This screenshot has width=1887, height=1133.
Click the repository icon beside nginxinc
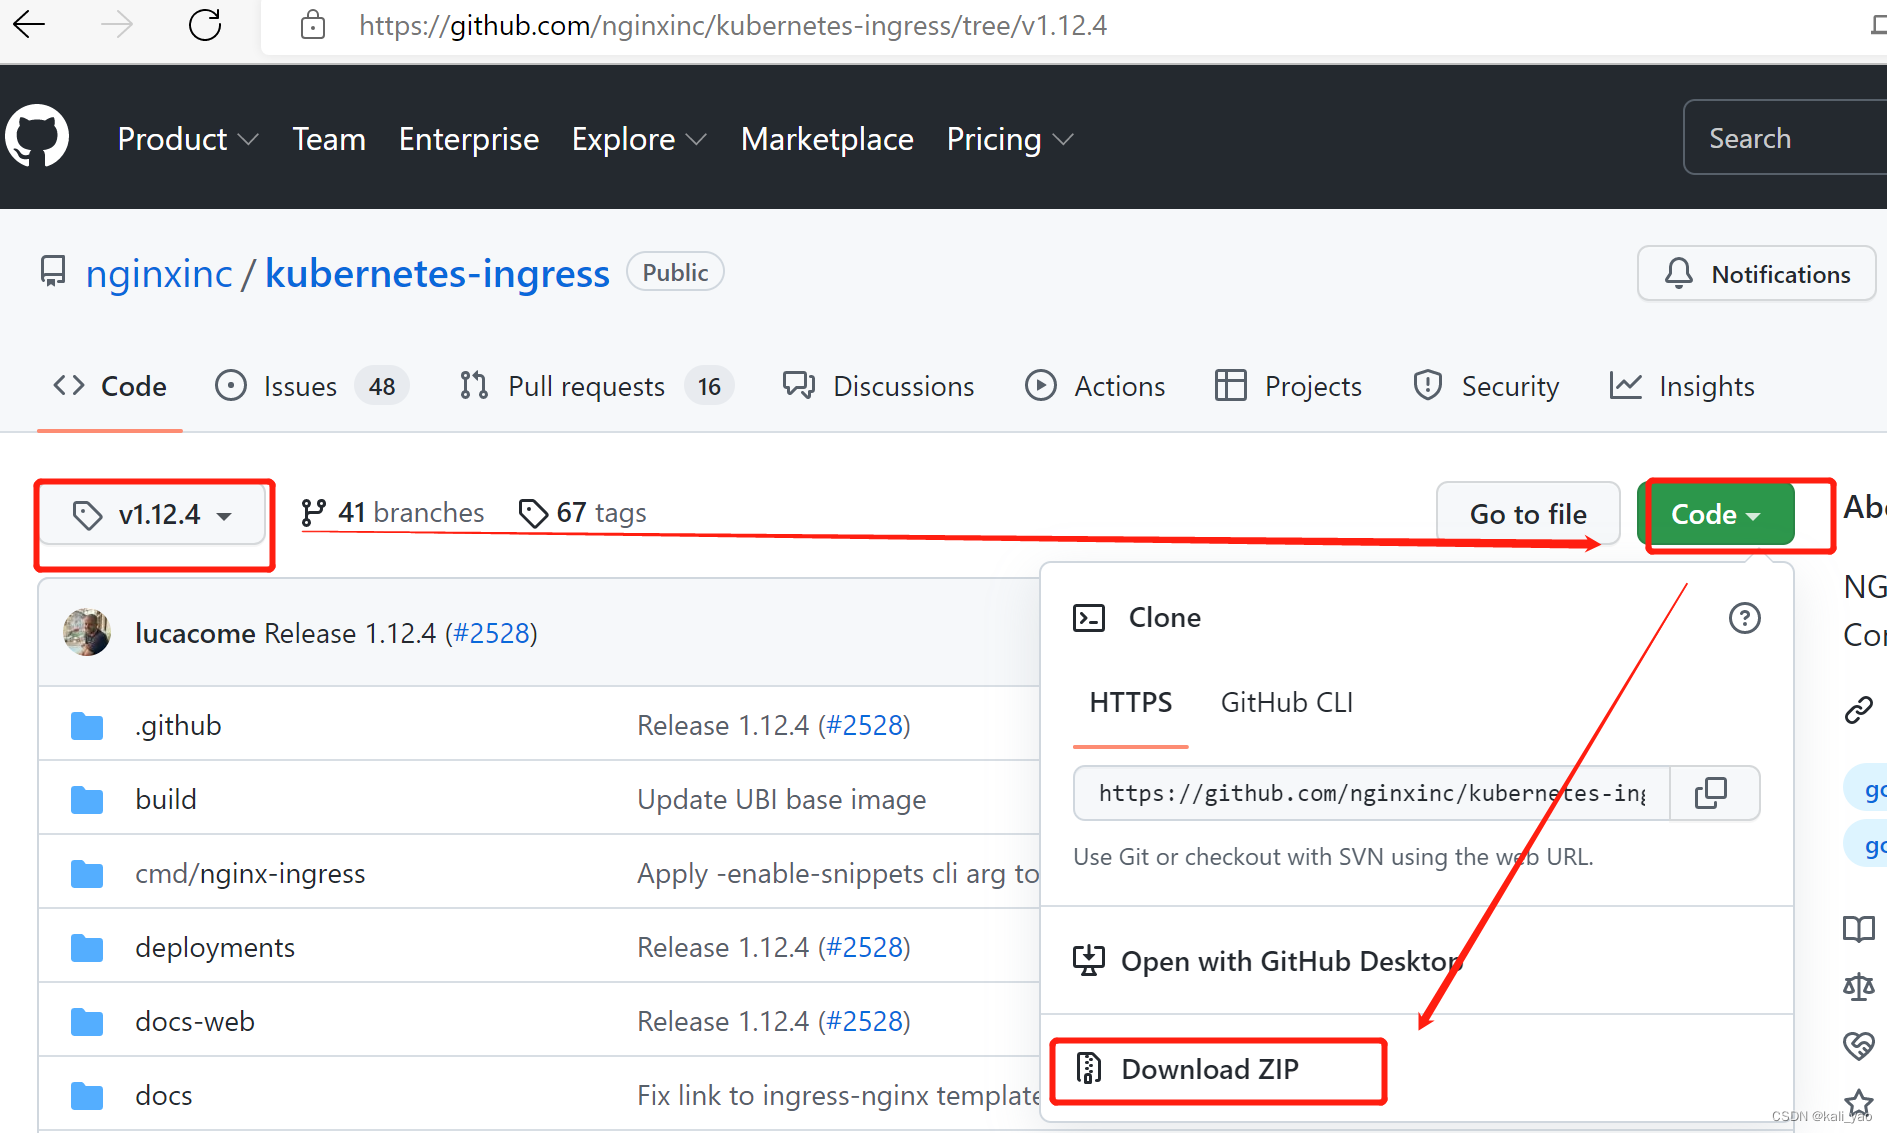(x=53, y=272)
